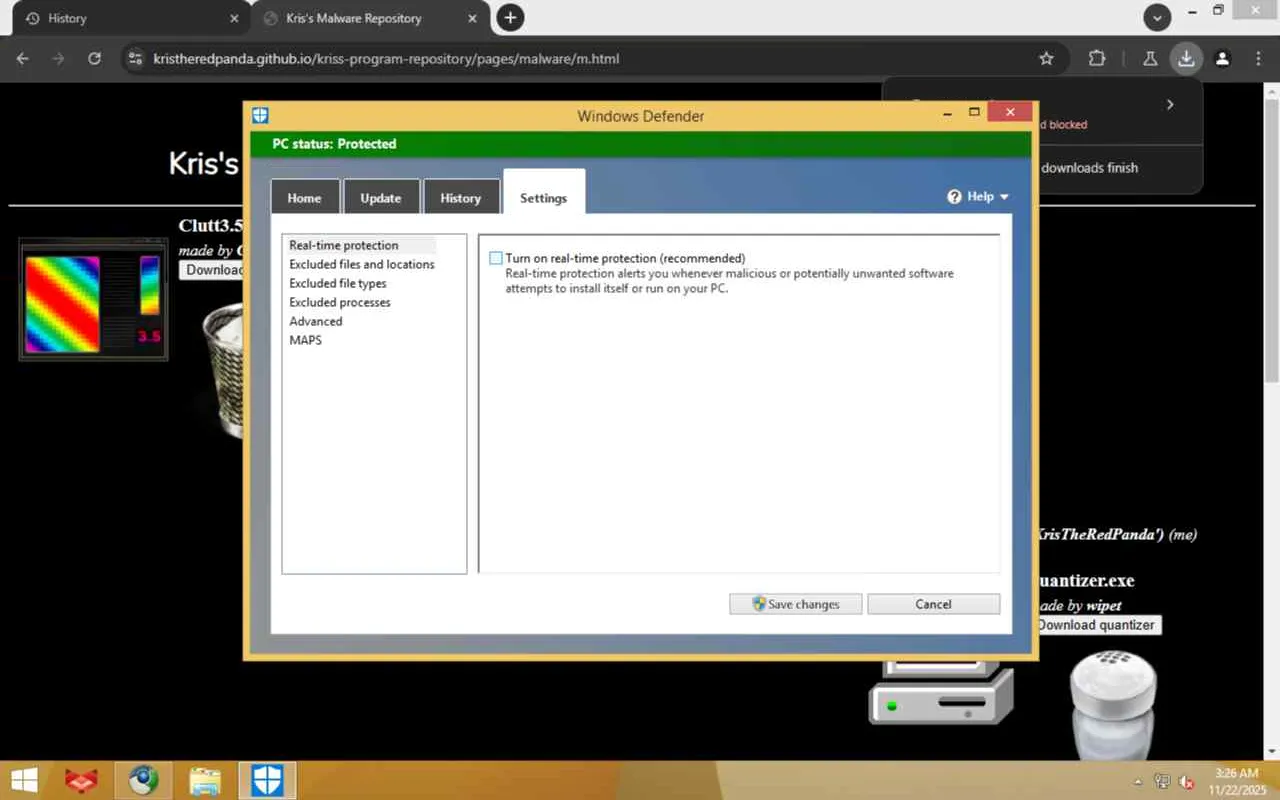1280x800 pixels.
Task: Click the Help question mark icon
Action: coord(954,197)
